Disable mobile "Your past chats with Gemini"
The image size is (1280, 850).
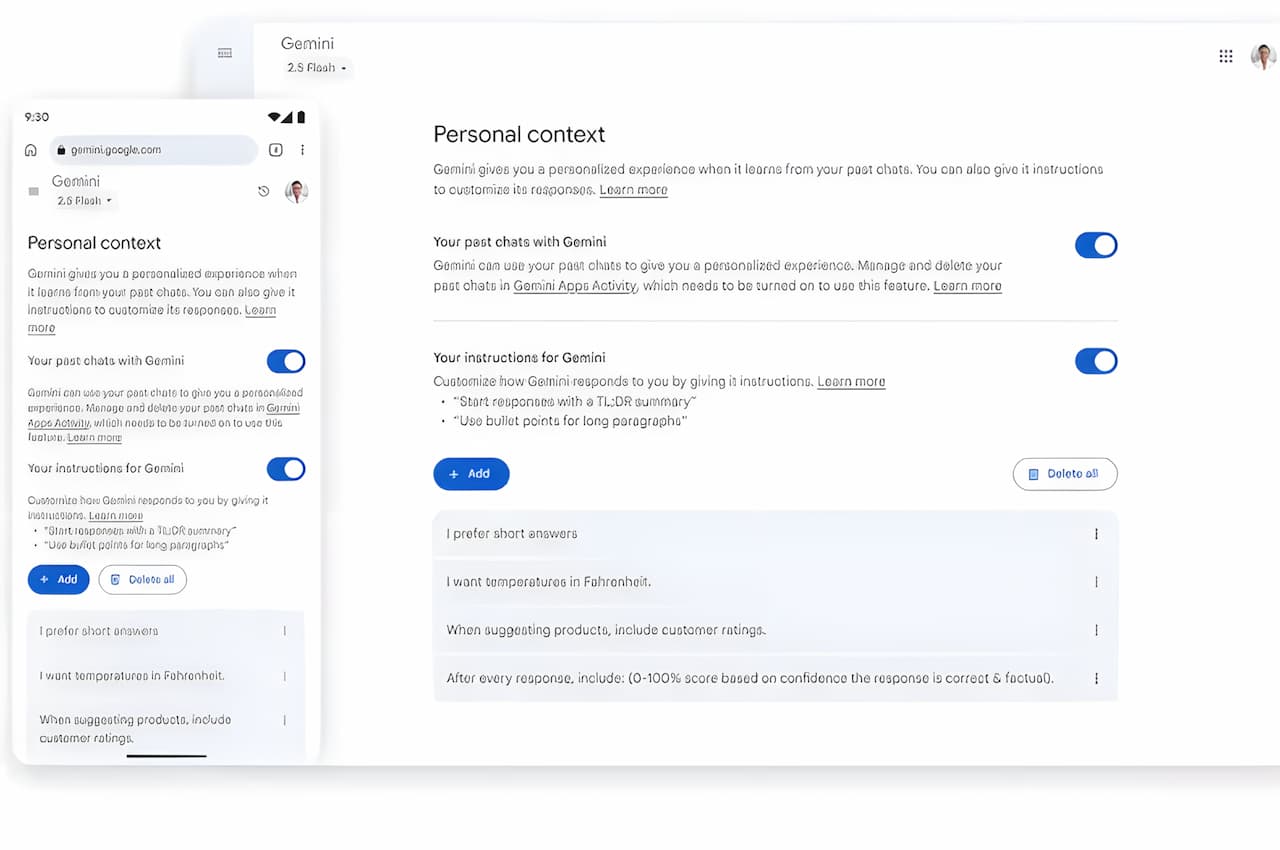(286, 361)
